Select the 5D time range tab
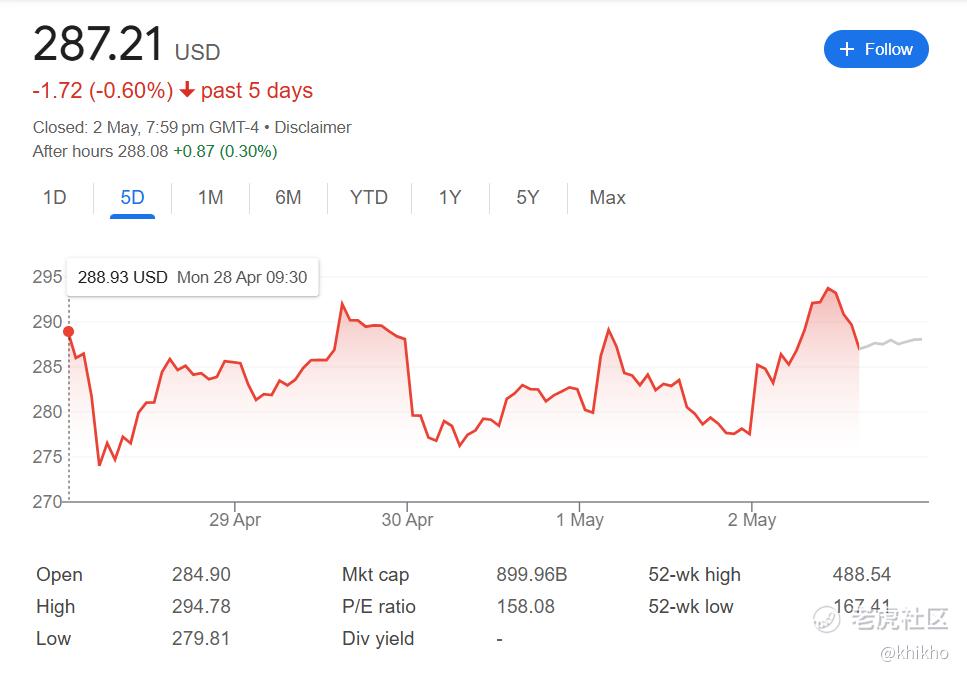The image size is (967, 675). [132, 197]
